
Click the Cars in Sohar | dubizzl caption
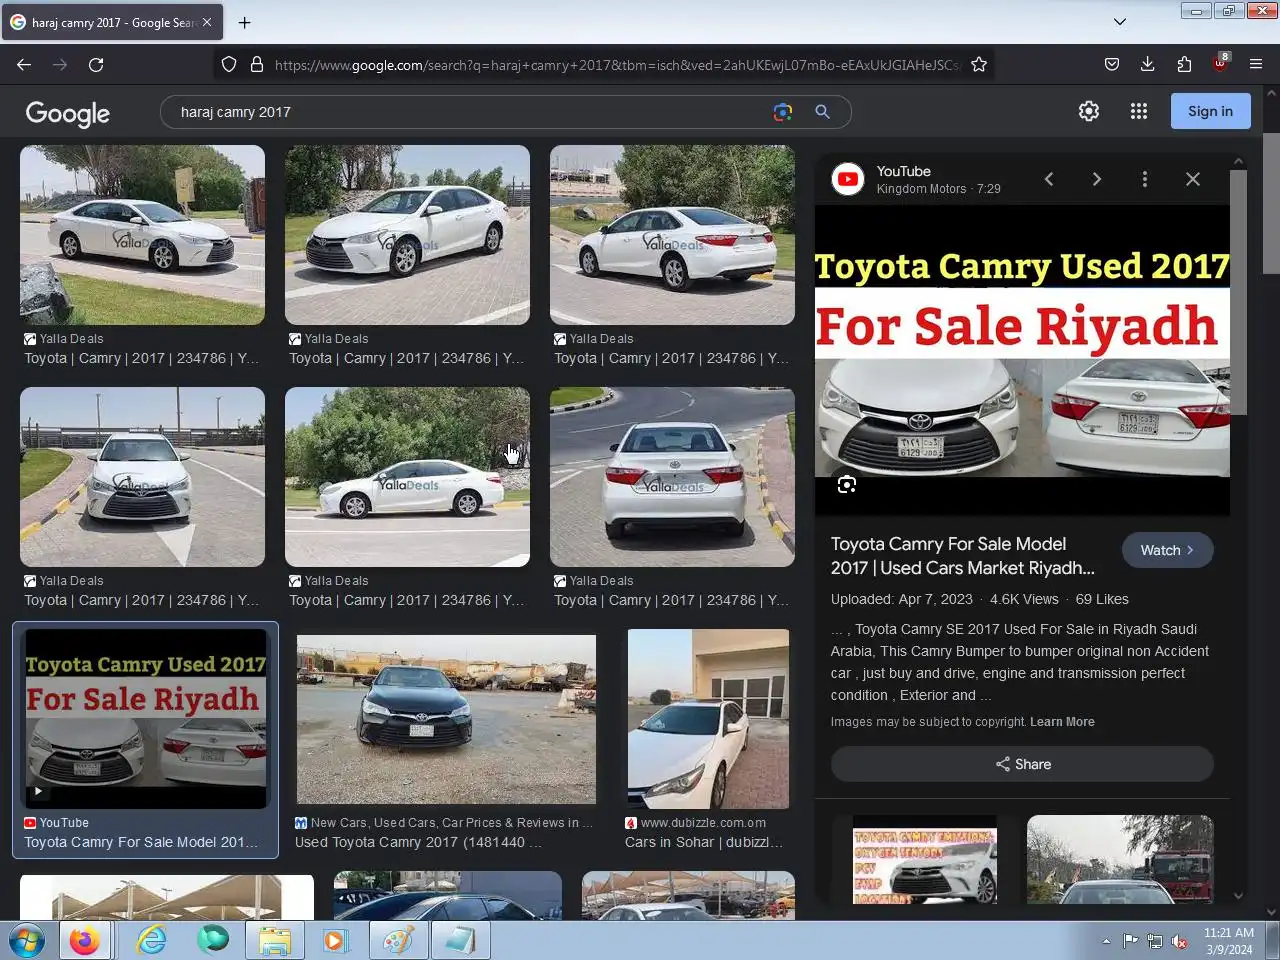[x=704, y=842]
